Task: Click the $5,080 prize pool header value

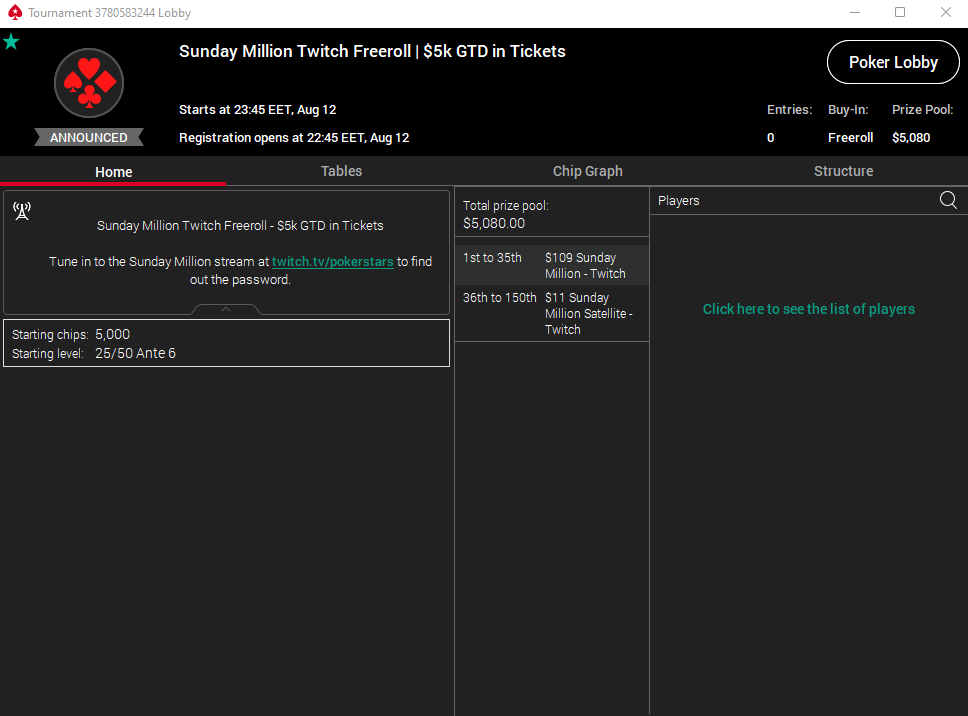Action: pyautogui.click(x=911, y=138)
